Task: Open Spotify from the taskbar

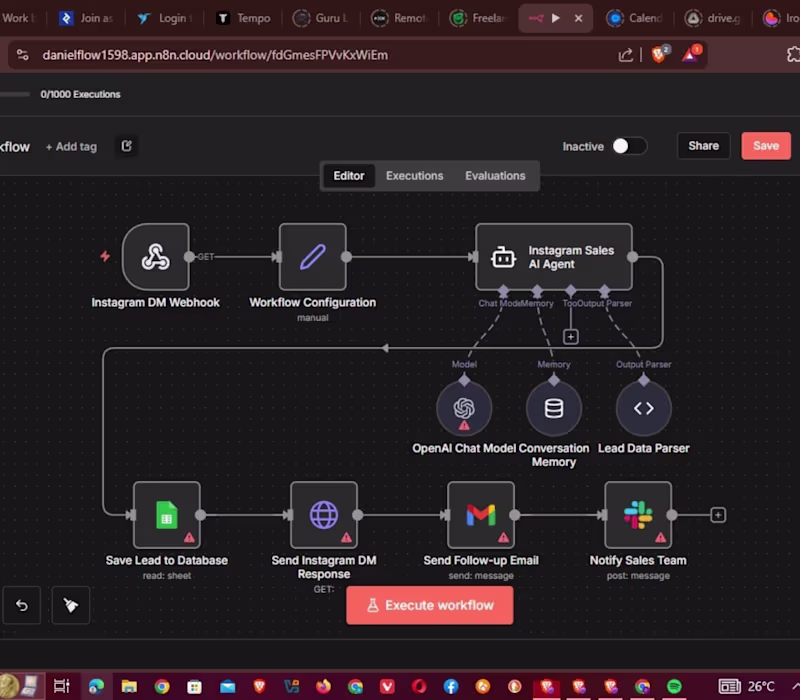Action: point(674,686)
